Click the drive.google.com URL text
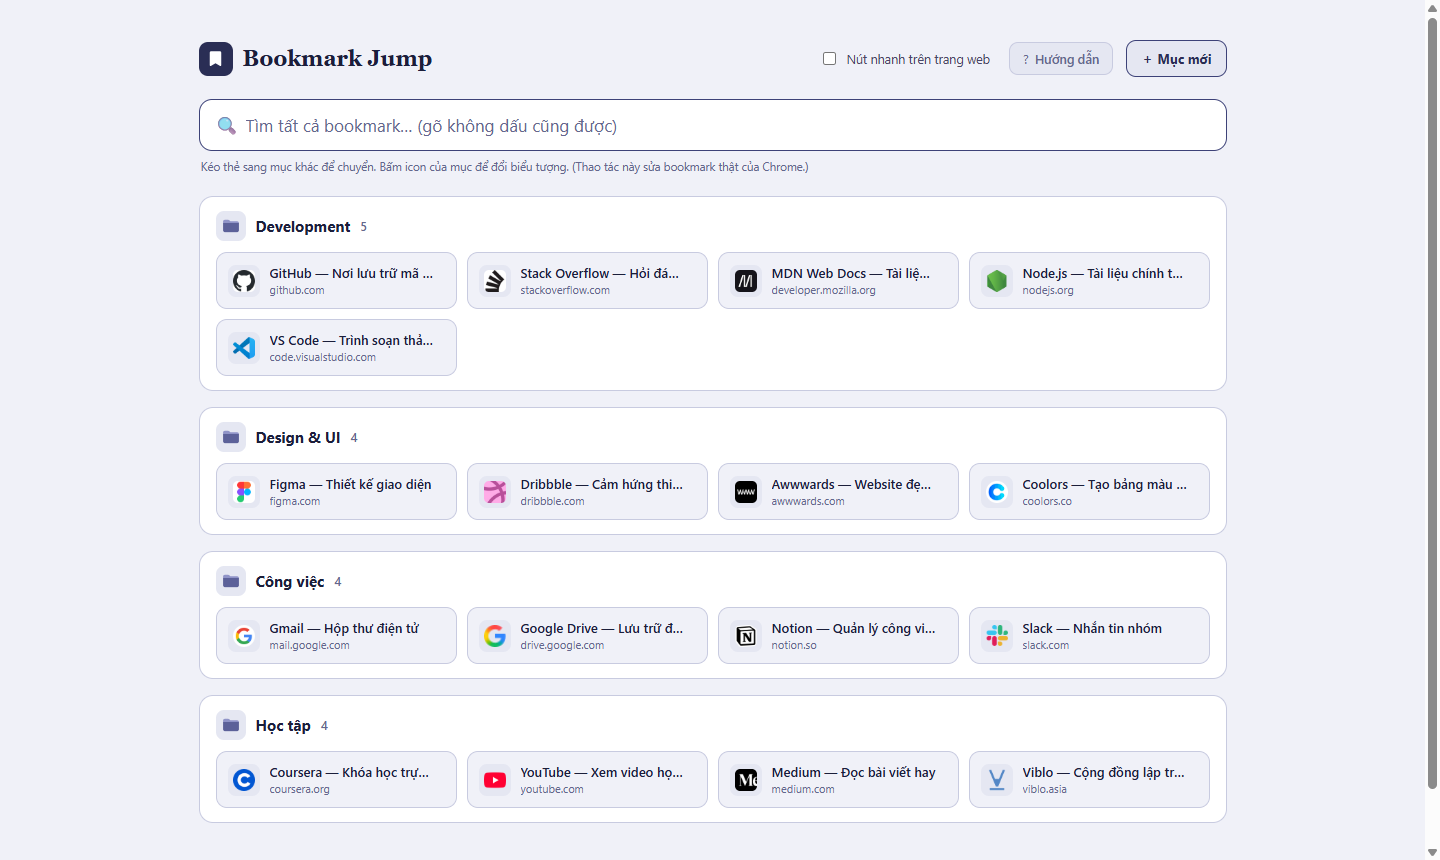Image resolution: width=1440 pixels, height=860 pixels. pyautogui.click(x=562, y=645)
